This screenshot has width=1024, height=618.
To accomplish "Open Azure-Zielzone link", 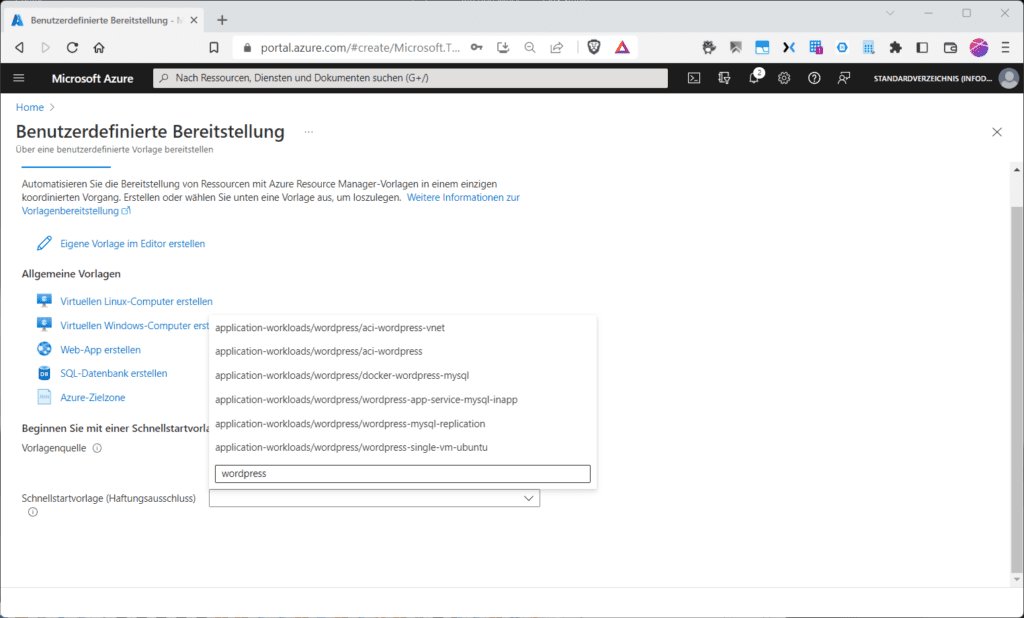I will pos(93,397).
